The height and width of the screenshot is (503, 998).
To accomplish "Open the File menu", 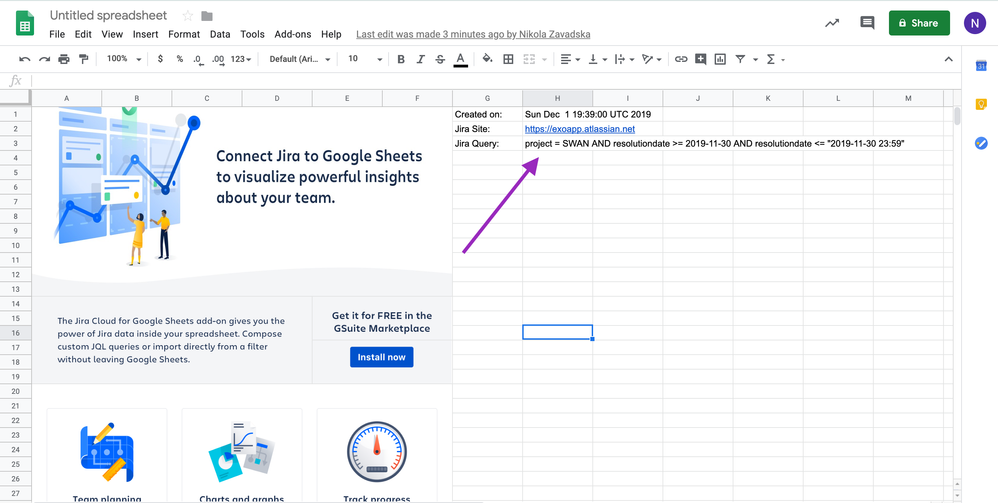I will click(57, 34).
